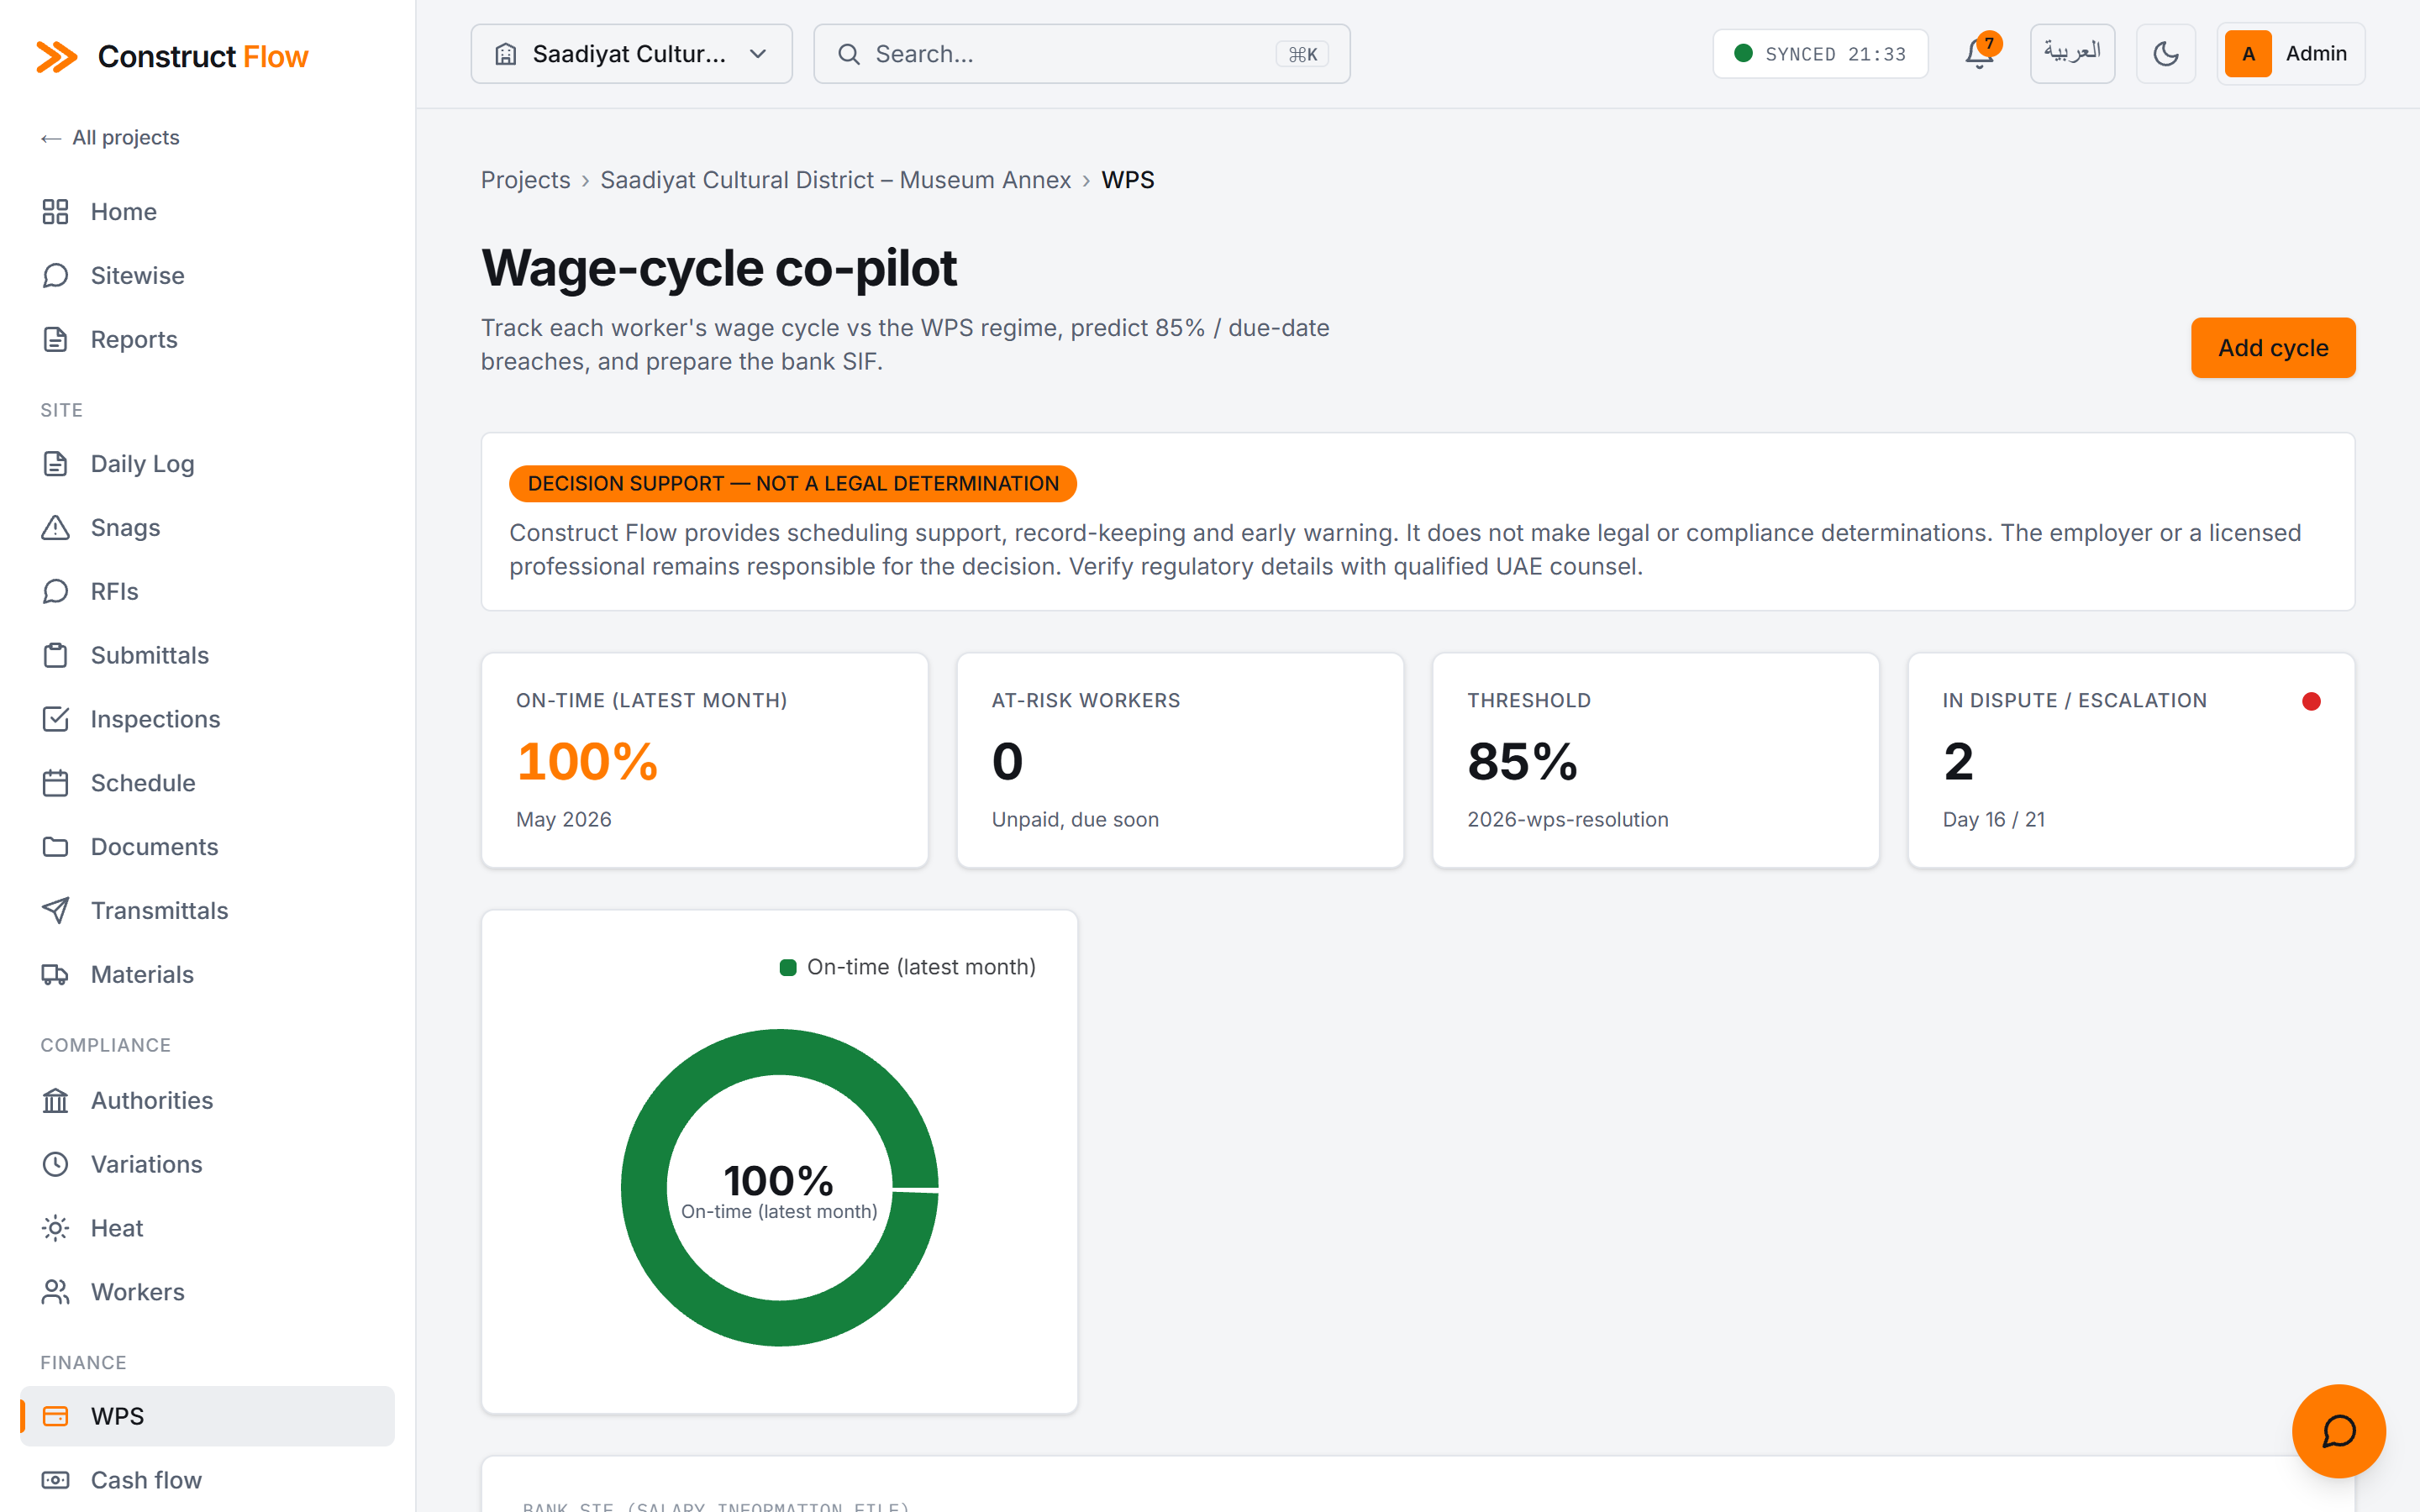Click the project selector chevron arrow
The height and width of the screenshot is (1512, 2420).
(758, 54)
